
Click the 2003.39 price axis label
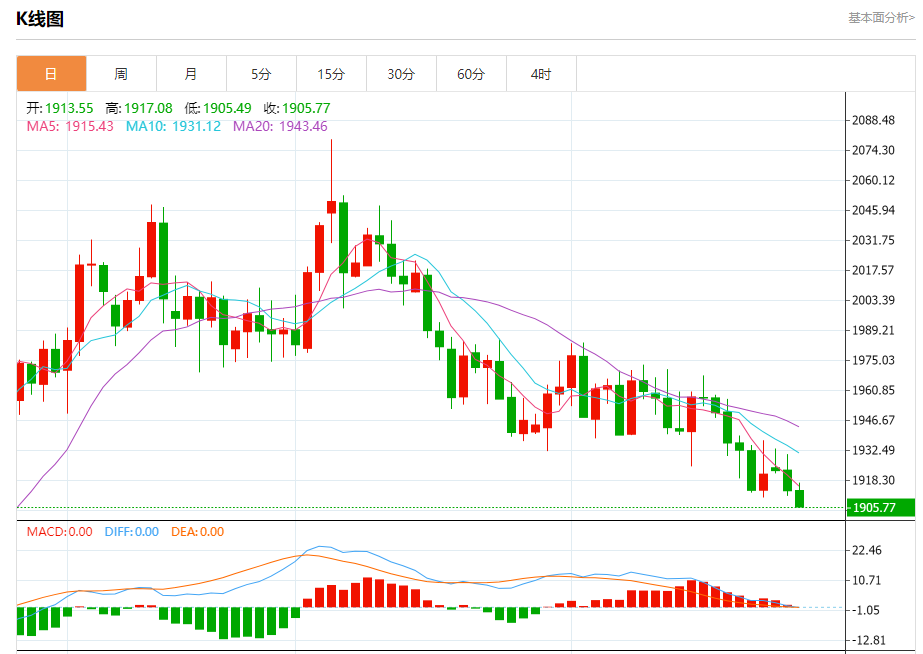874,300
